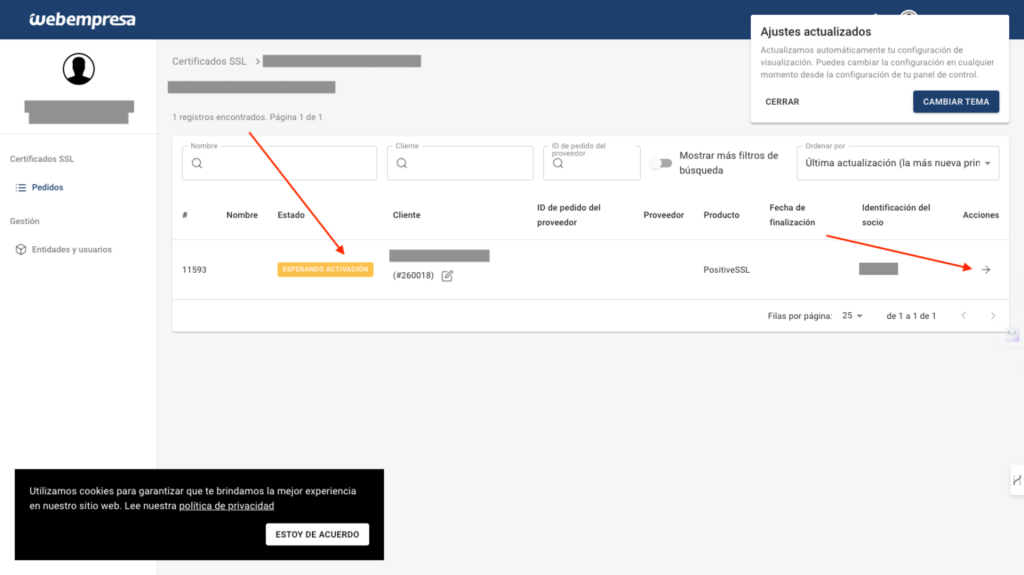Go to the next page arrow

[x=993, y=316]
